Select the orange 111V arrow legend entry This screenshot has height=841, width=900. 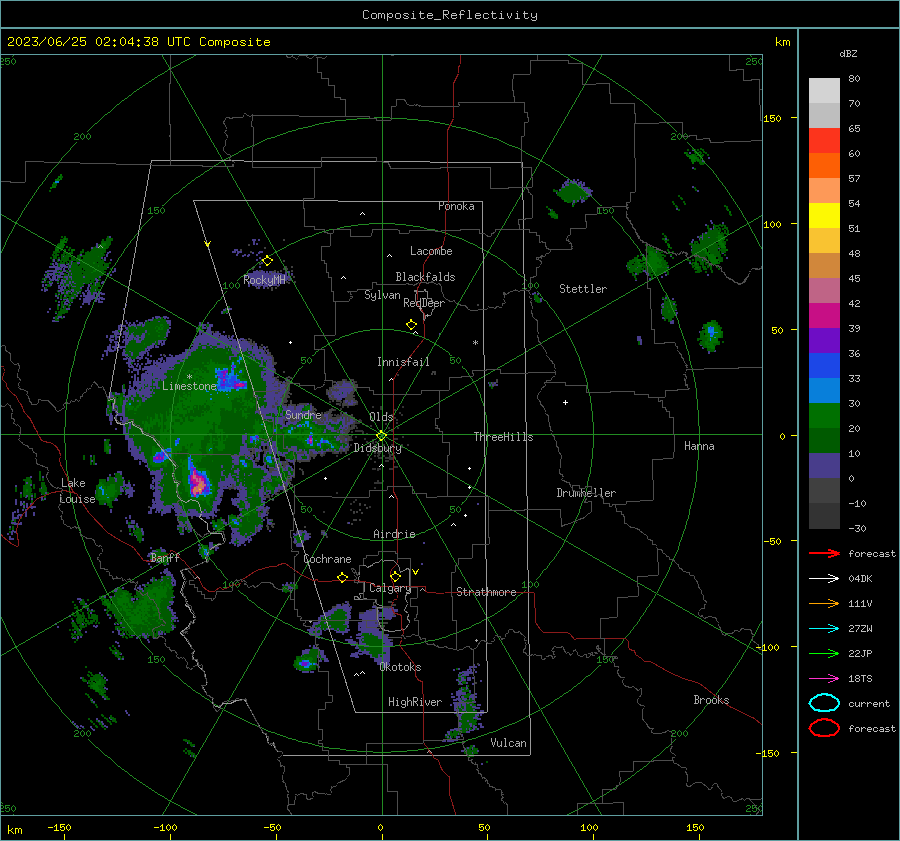(x=824, y=603)
